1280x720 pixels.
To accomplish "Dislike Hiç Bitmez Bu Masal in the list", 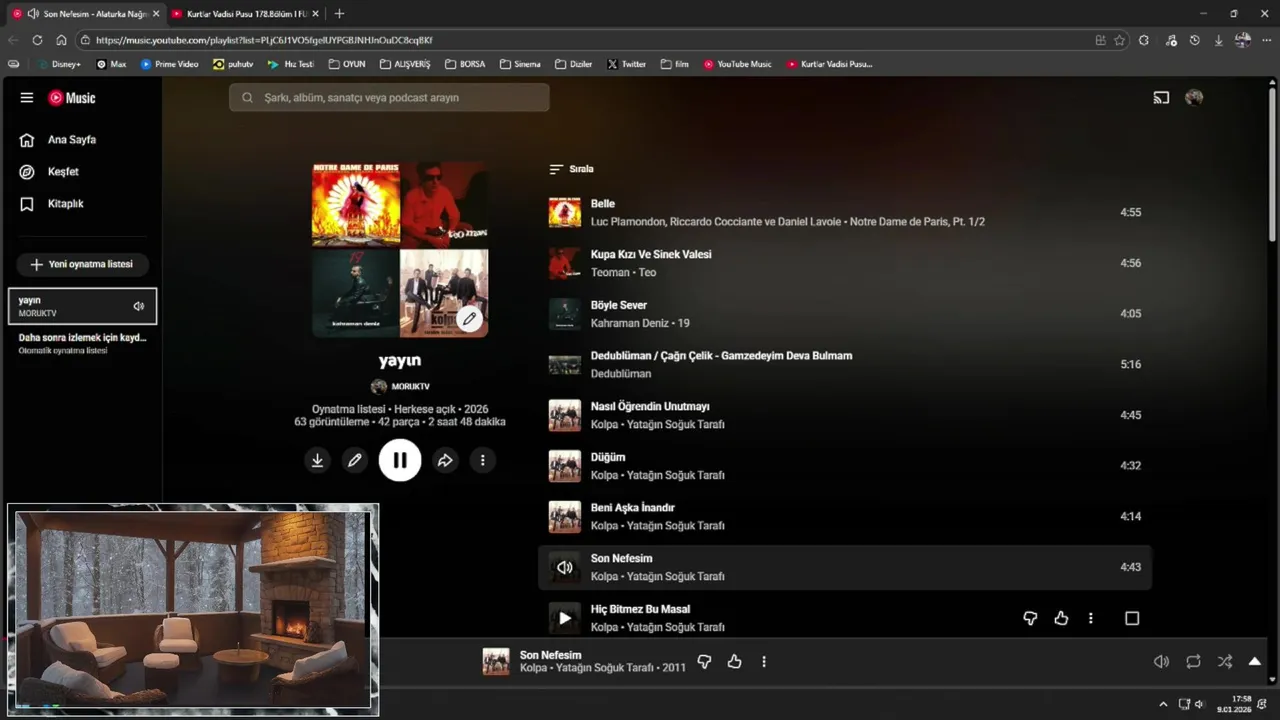I will click(x=1030, y=618).
